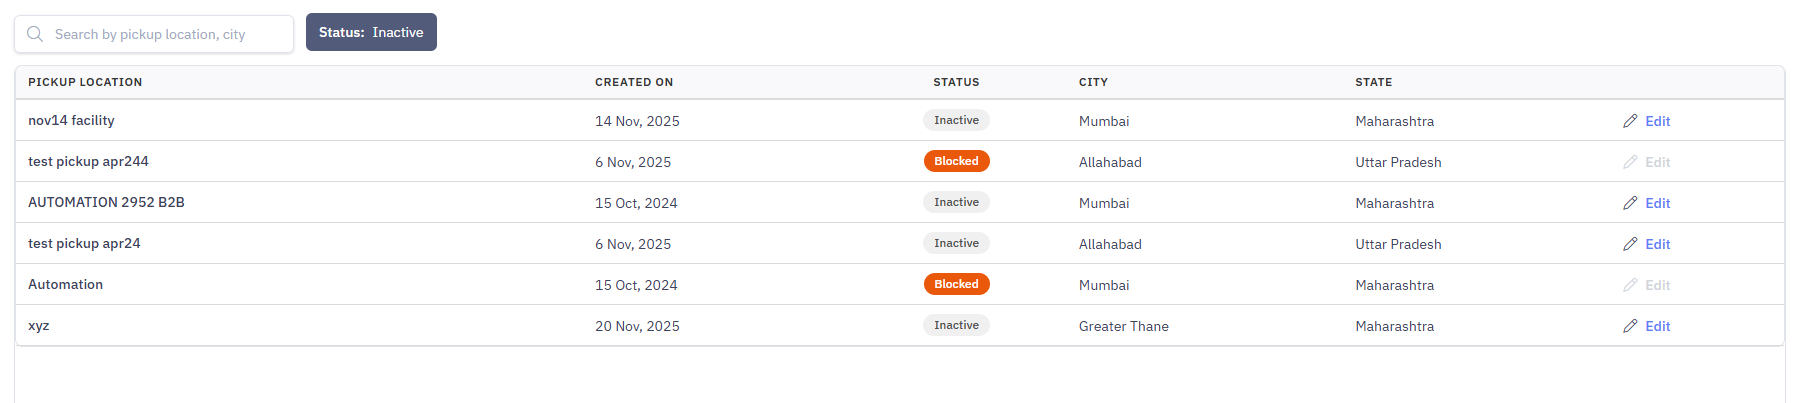This screenshot has height=403, width=1820.
Task: Click Inactive badge for nov14 facility
Action: coord(956,120)
